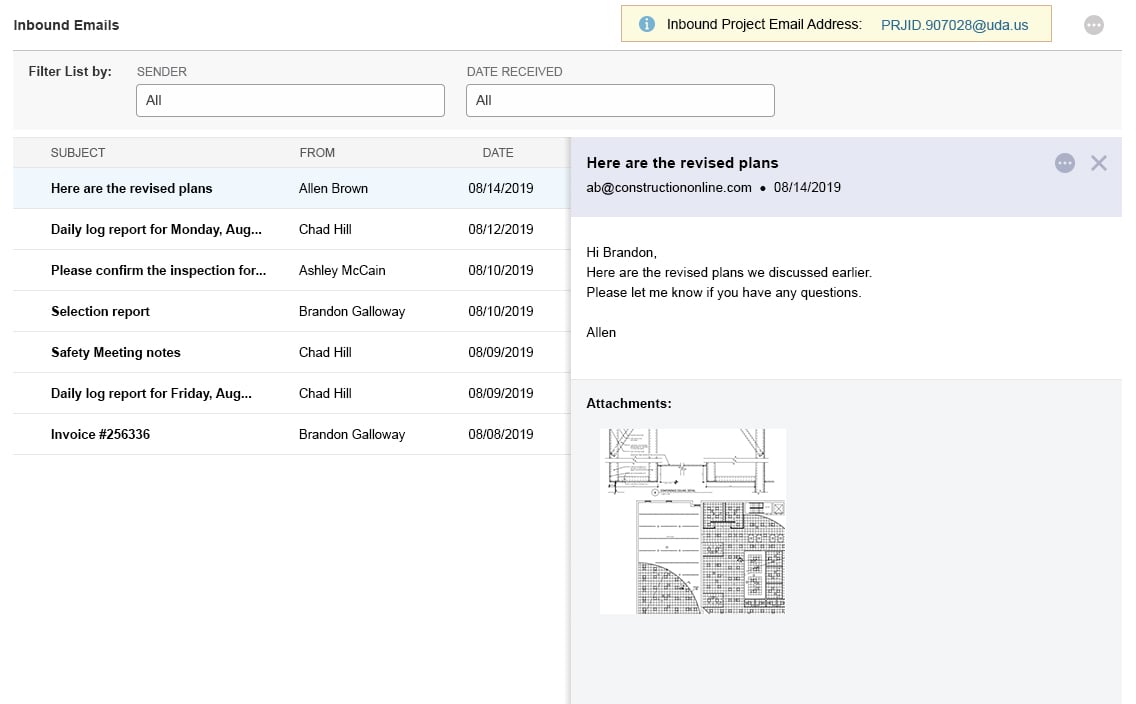Sort list by the SUBJECT column header
The height and width of the screenshot is (704, 1136).
coord(78,152)
